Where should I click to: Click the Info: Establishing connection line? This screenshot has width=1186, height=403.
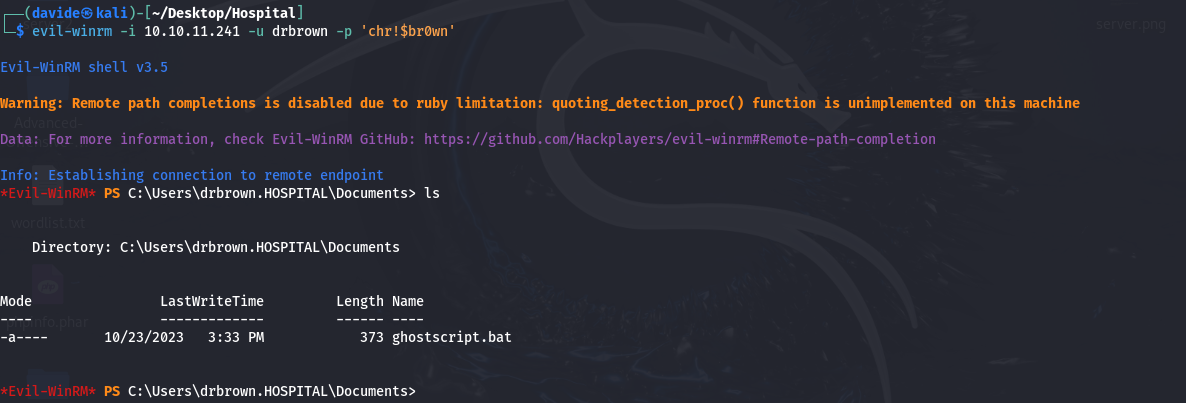point(192,175)
